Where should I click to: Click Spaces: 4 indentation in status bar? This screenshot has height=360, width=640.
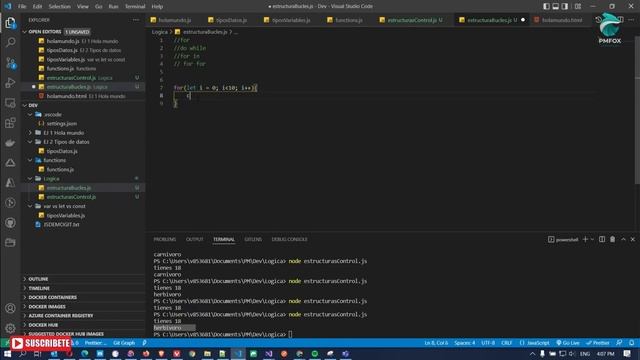tap(465, 343)
